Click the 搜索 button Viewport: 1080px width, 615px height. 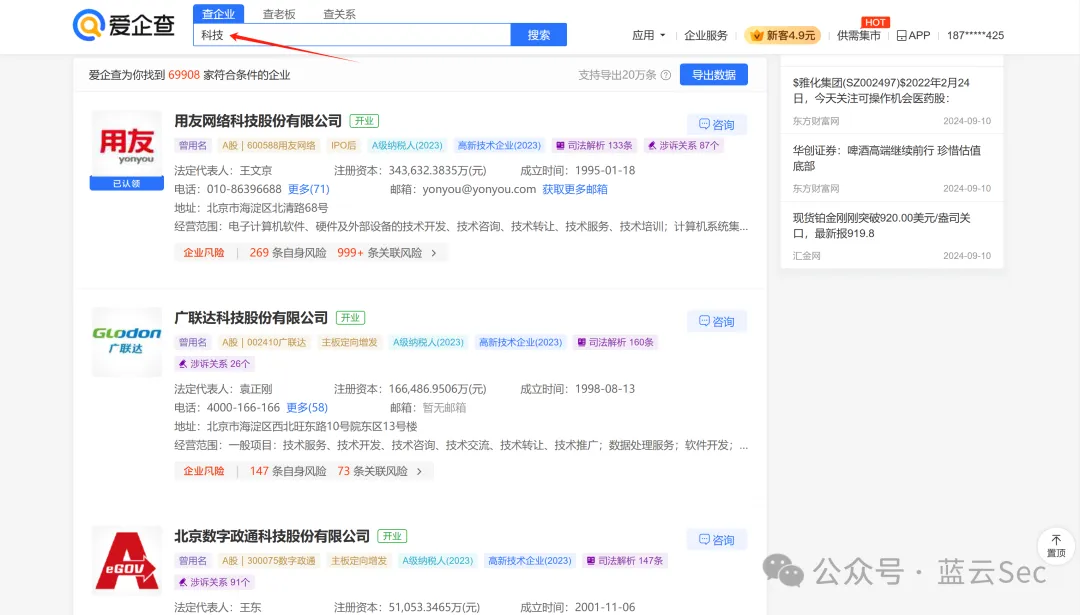tap(539, 34)
